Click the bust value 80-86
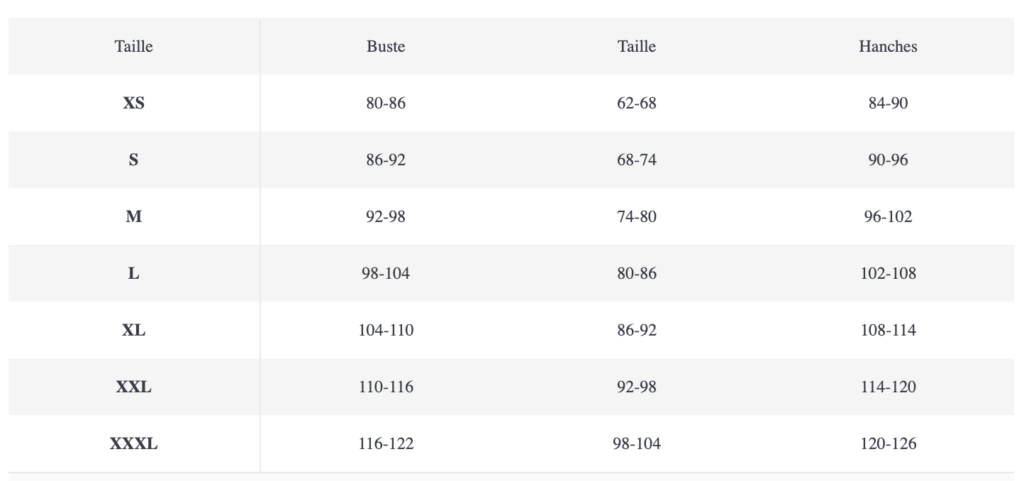This screenshot has width=1024, height=481. [x=386, y=103]
